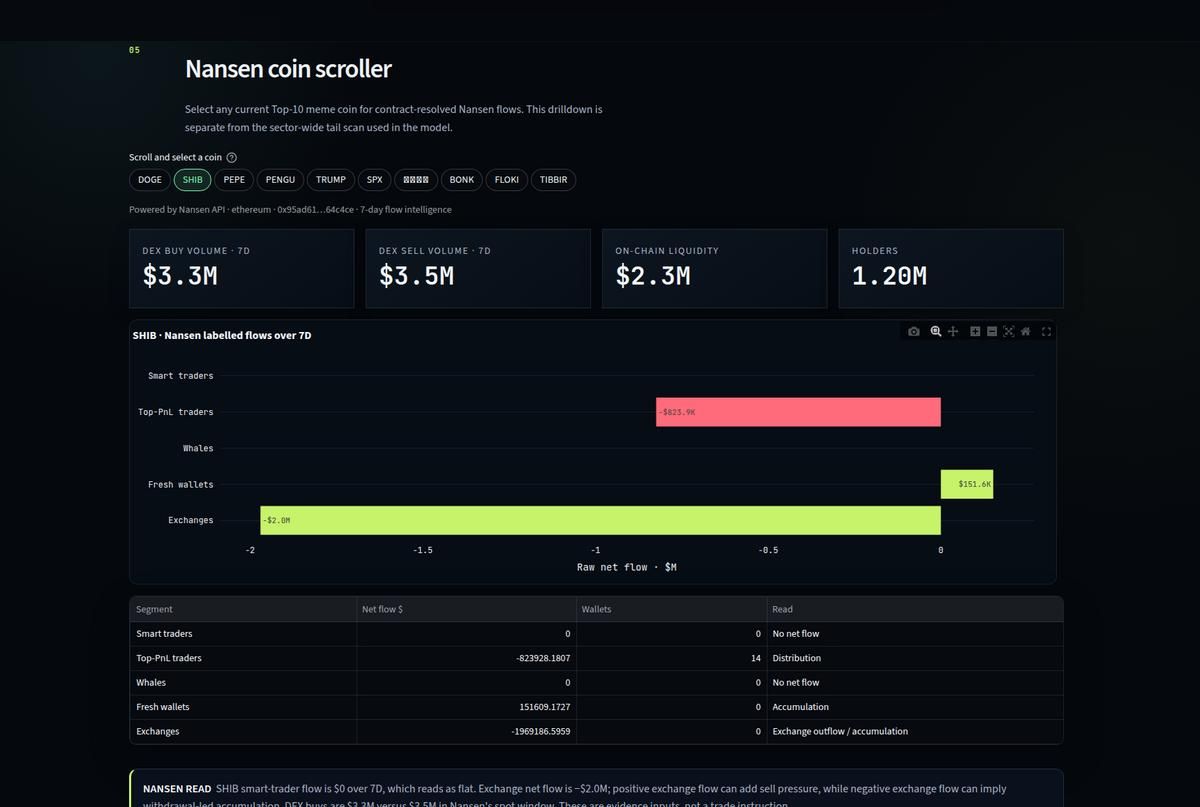The image size is (1200, 807).
Task: Click the wallets count 14
Action: 671,658
